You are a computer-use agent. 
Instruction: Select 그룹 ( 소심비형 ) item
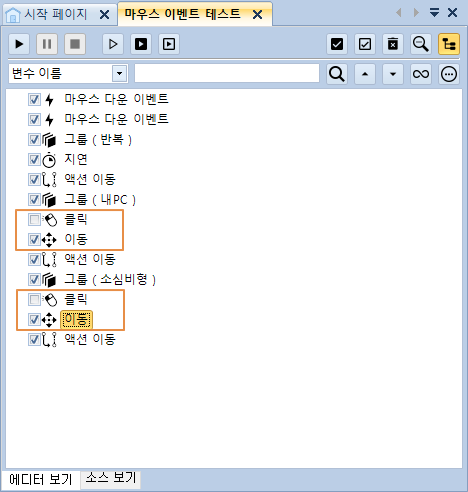(x=110, y=279)
